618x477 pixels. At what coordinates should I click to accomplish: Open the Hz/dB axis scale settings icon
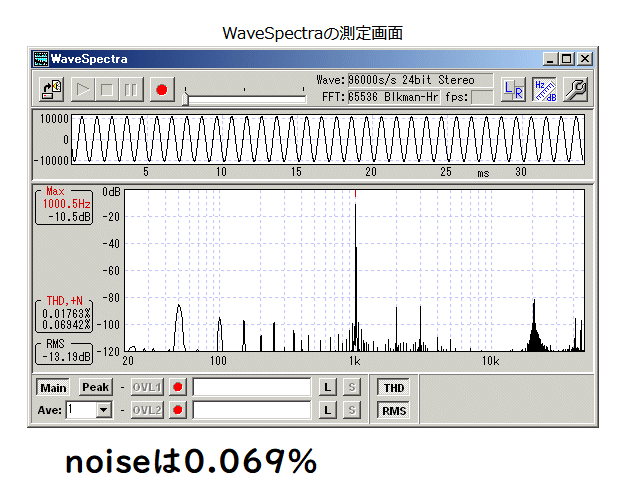(544, 90)
